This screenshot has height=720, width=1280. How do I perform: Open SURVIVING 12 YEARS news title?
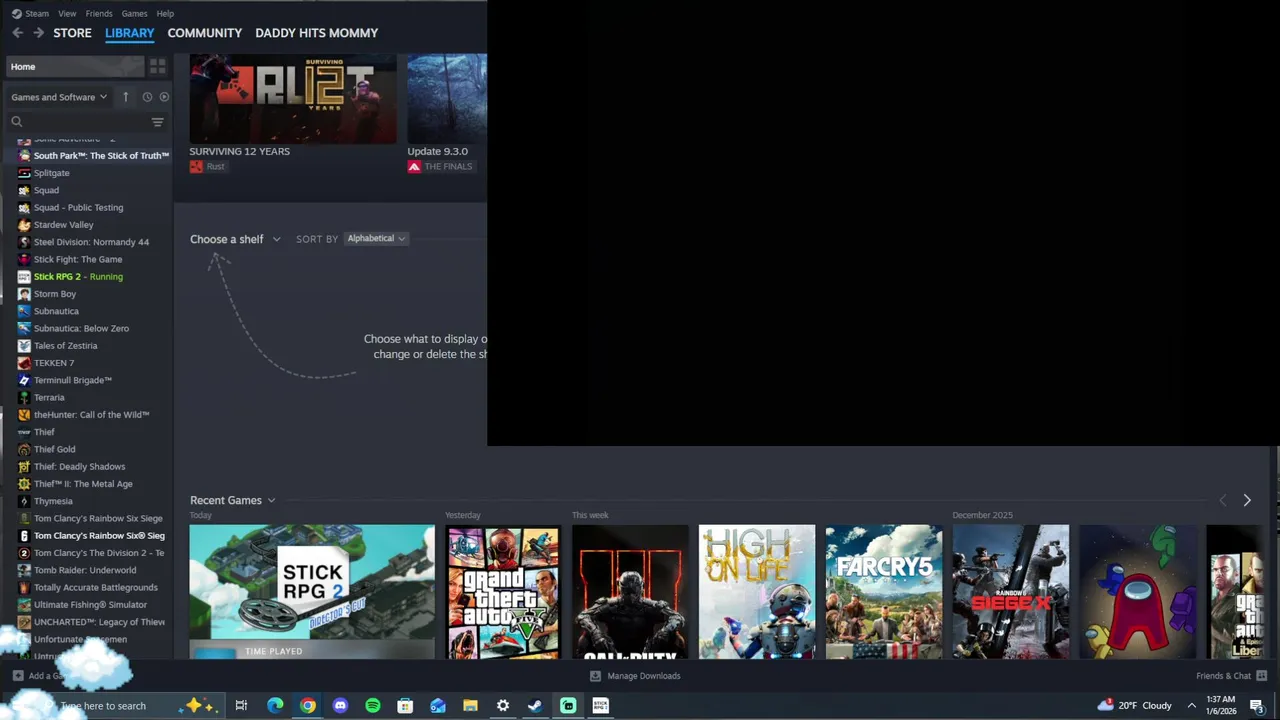(x=240, y=151)
